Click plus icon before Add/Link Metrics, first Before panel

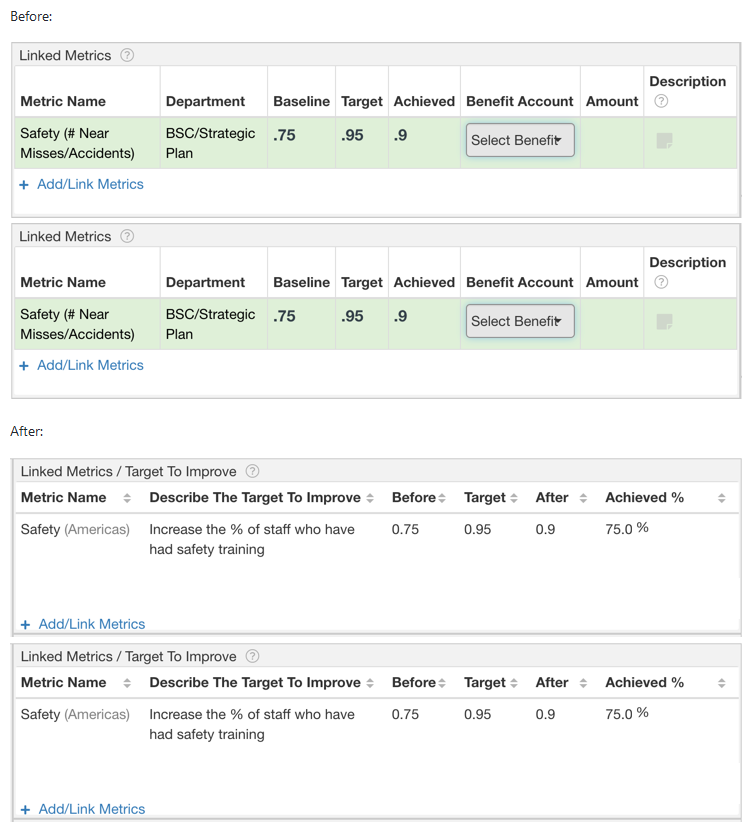pos(24,185)
